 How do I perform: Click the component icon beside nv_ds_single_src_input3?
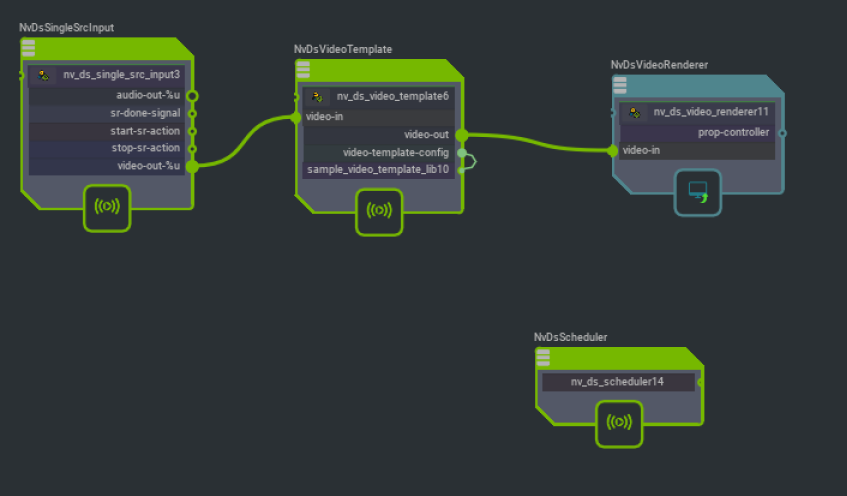click(43, 75)
